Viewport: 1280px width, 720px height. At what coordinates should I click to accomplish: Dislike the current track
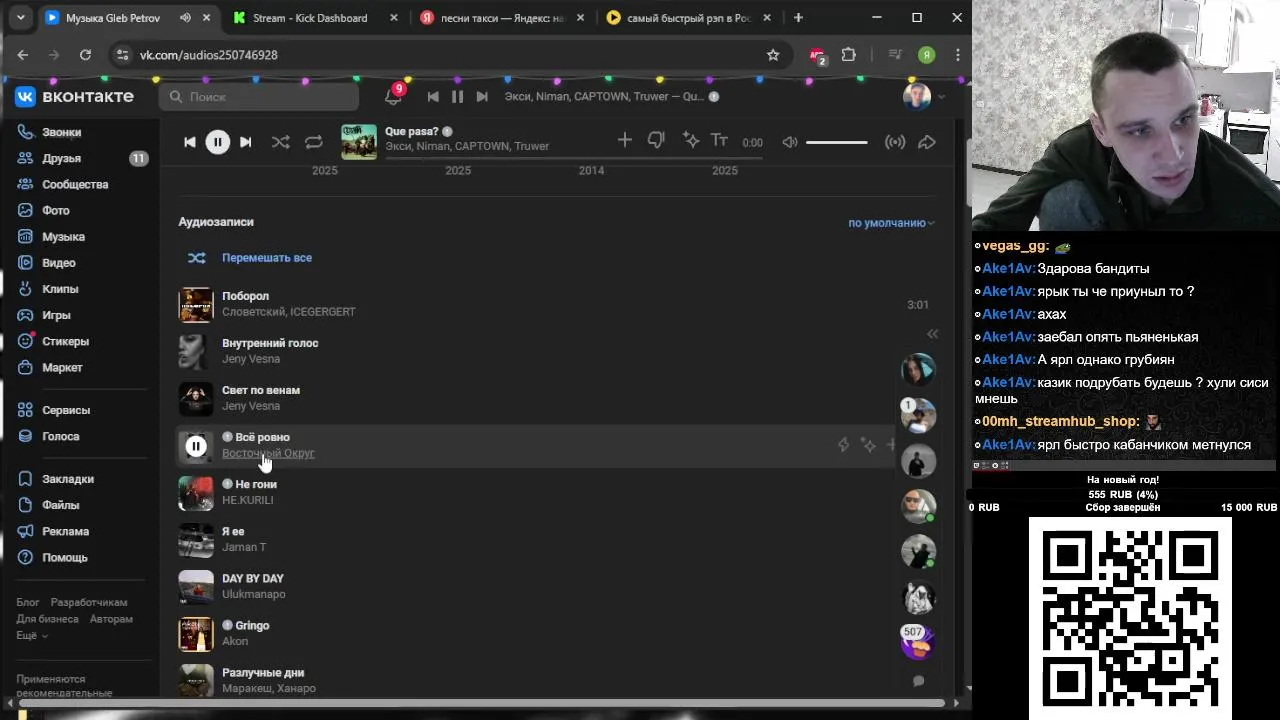(x=656, y=141)
